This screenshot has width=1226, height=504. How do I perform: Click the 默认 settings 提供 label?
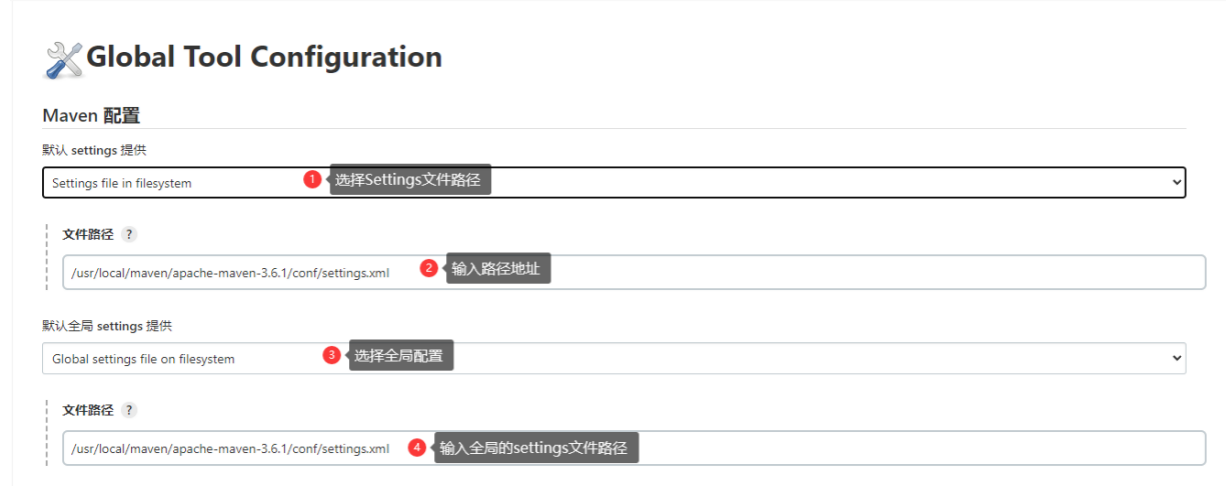coord(94,150)
